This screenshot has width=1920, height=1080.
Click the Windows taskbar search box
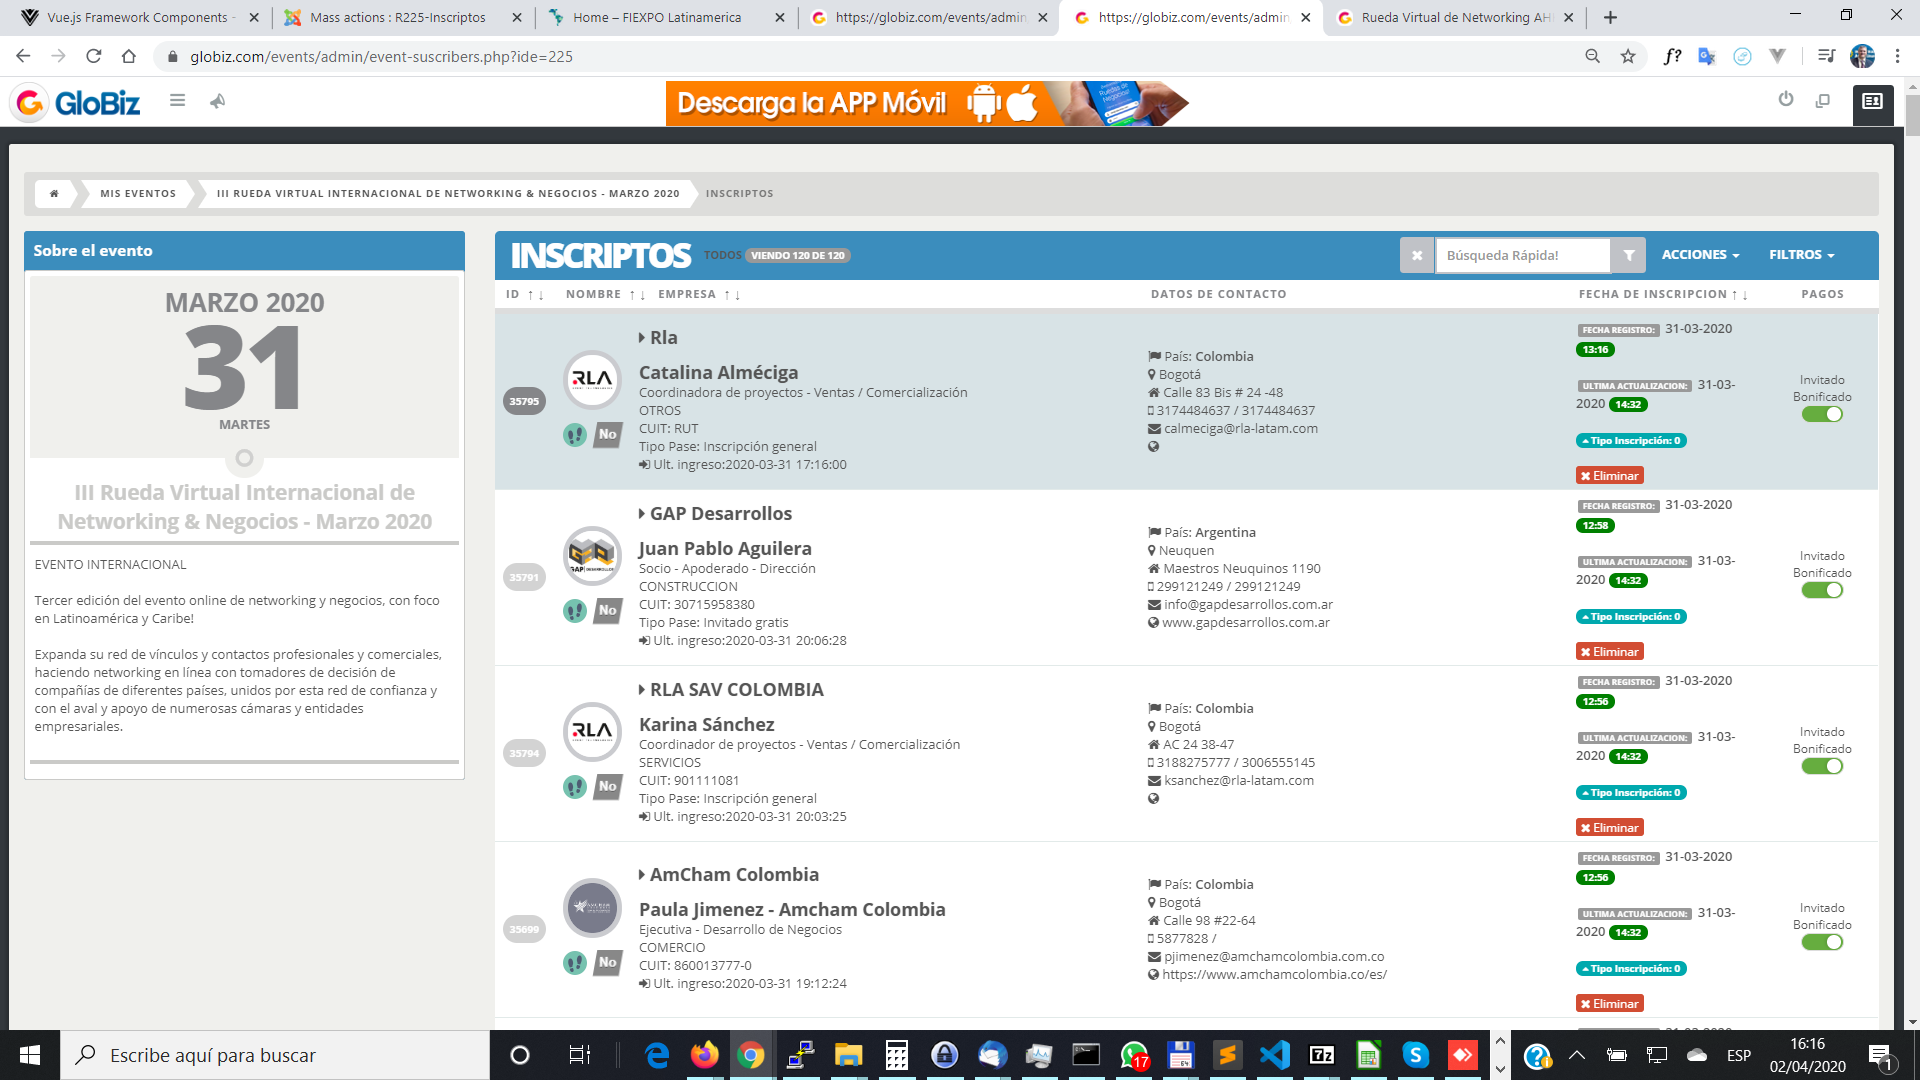pyautogui.click(x=275, y=1055)
